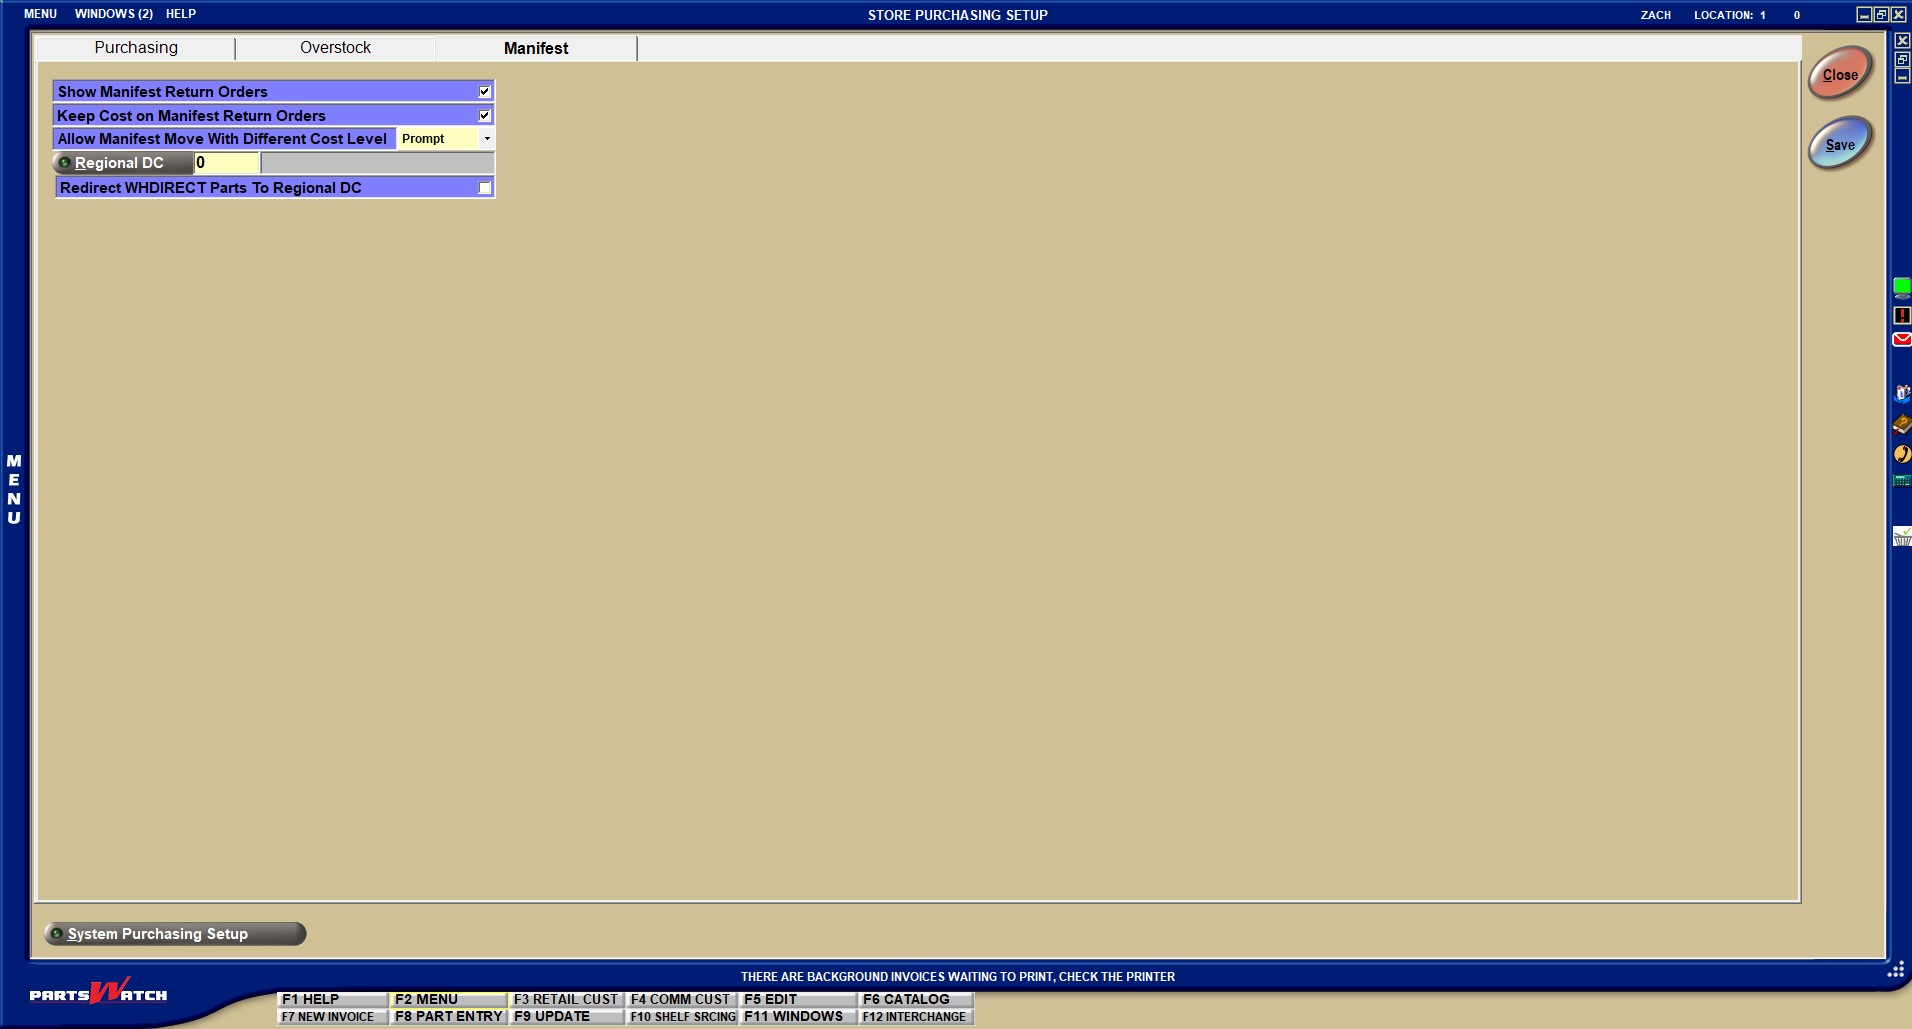Switch to the Overstock tab
This screenshot has width=1912, height=1029.
click(335, 48)
